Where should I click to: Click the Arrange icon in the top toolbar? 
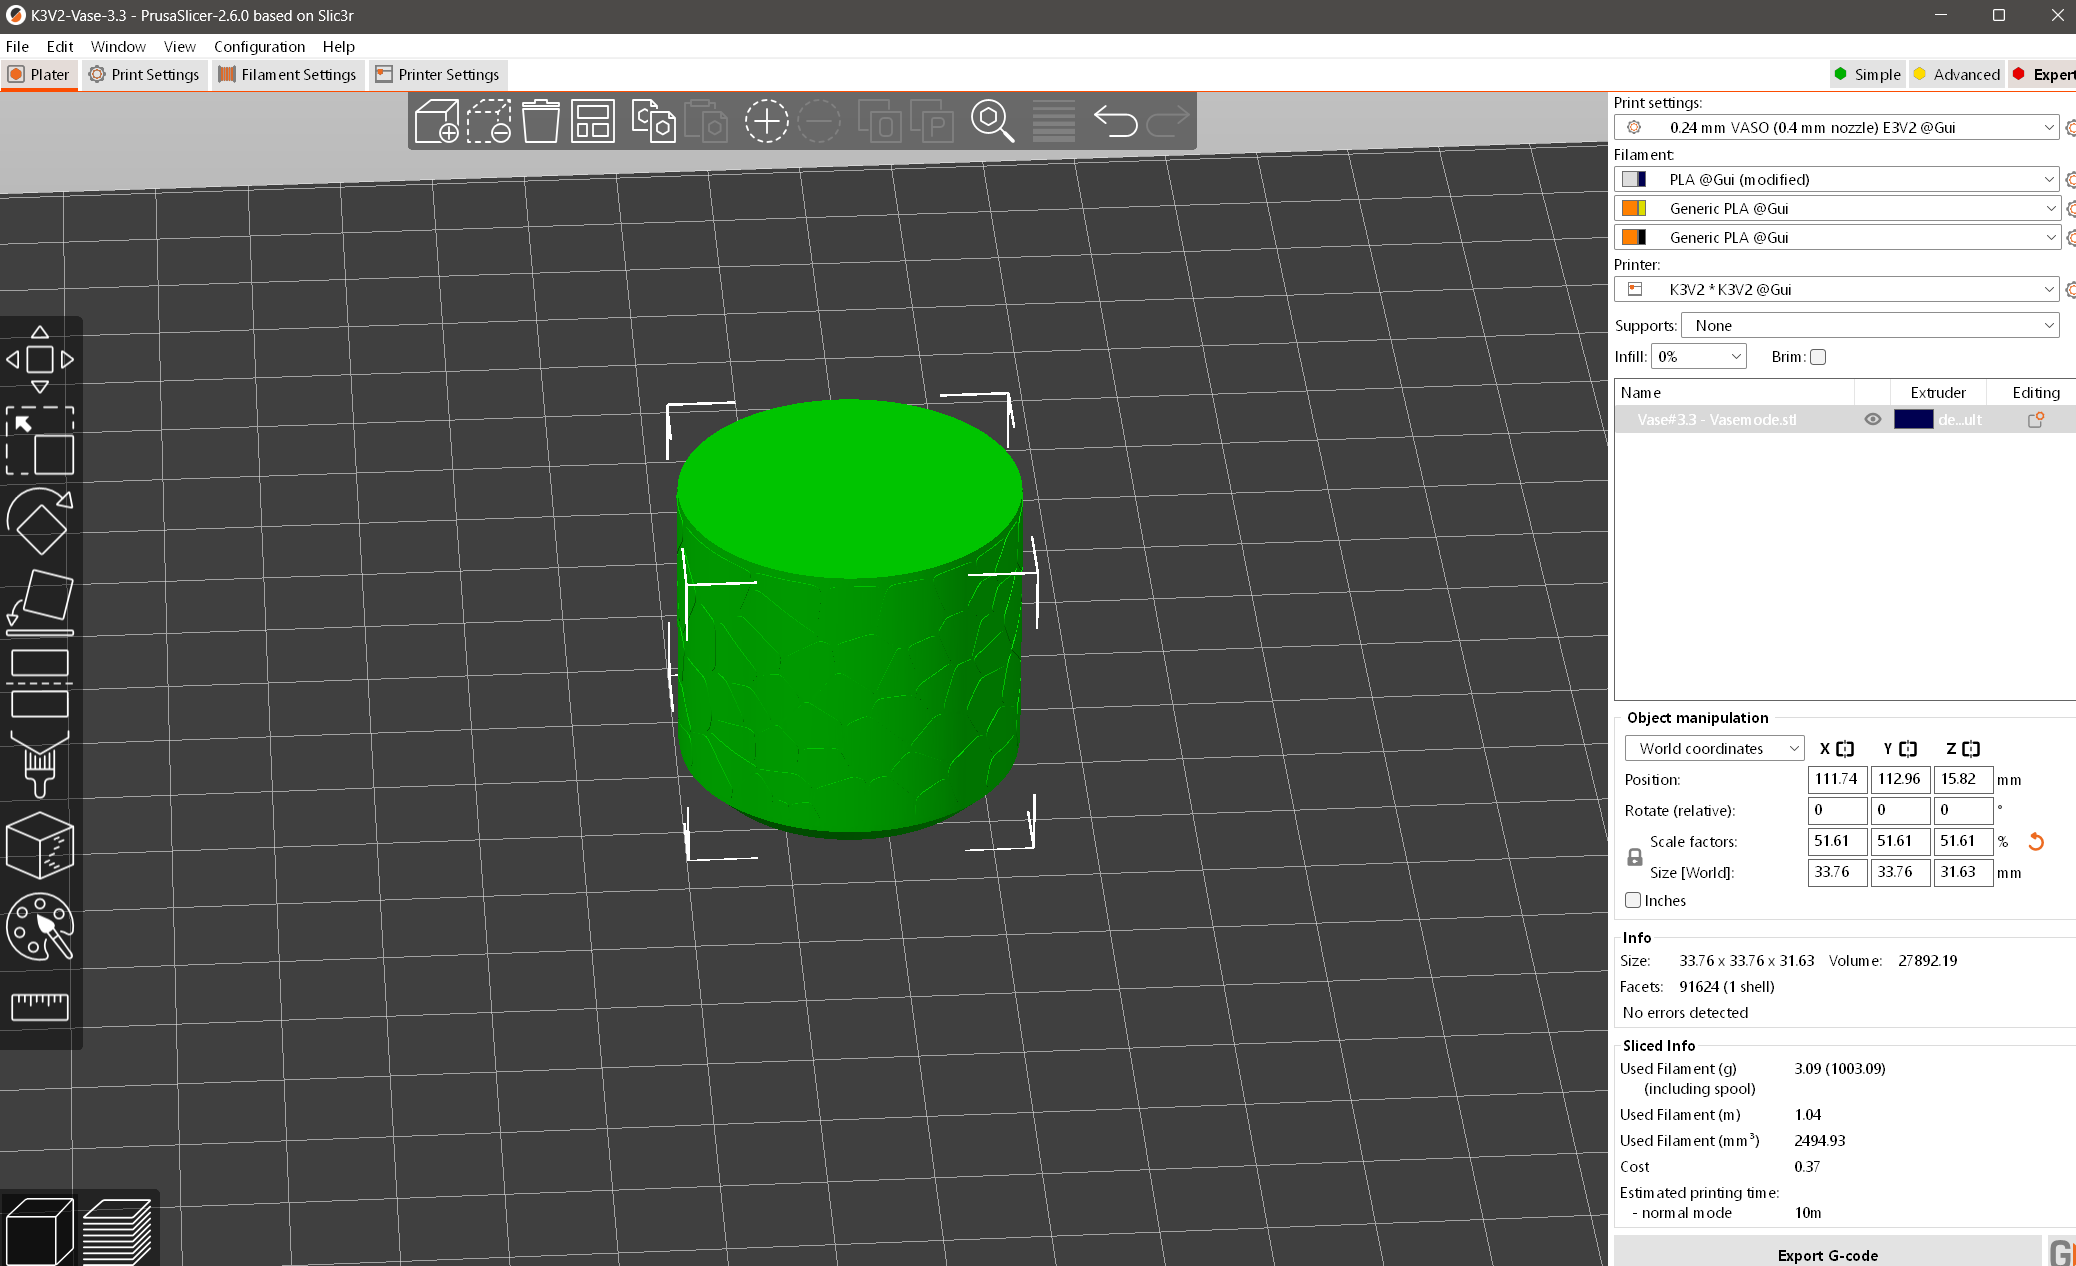tap(592, 120)
